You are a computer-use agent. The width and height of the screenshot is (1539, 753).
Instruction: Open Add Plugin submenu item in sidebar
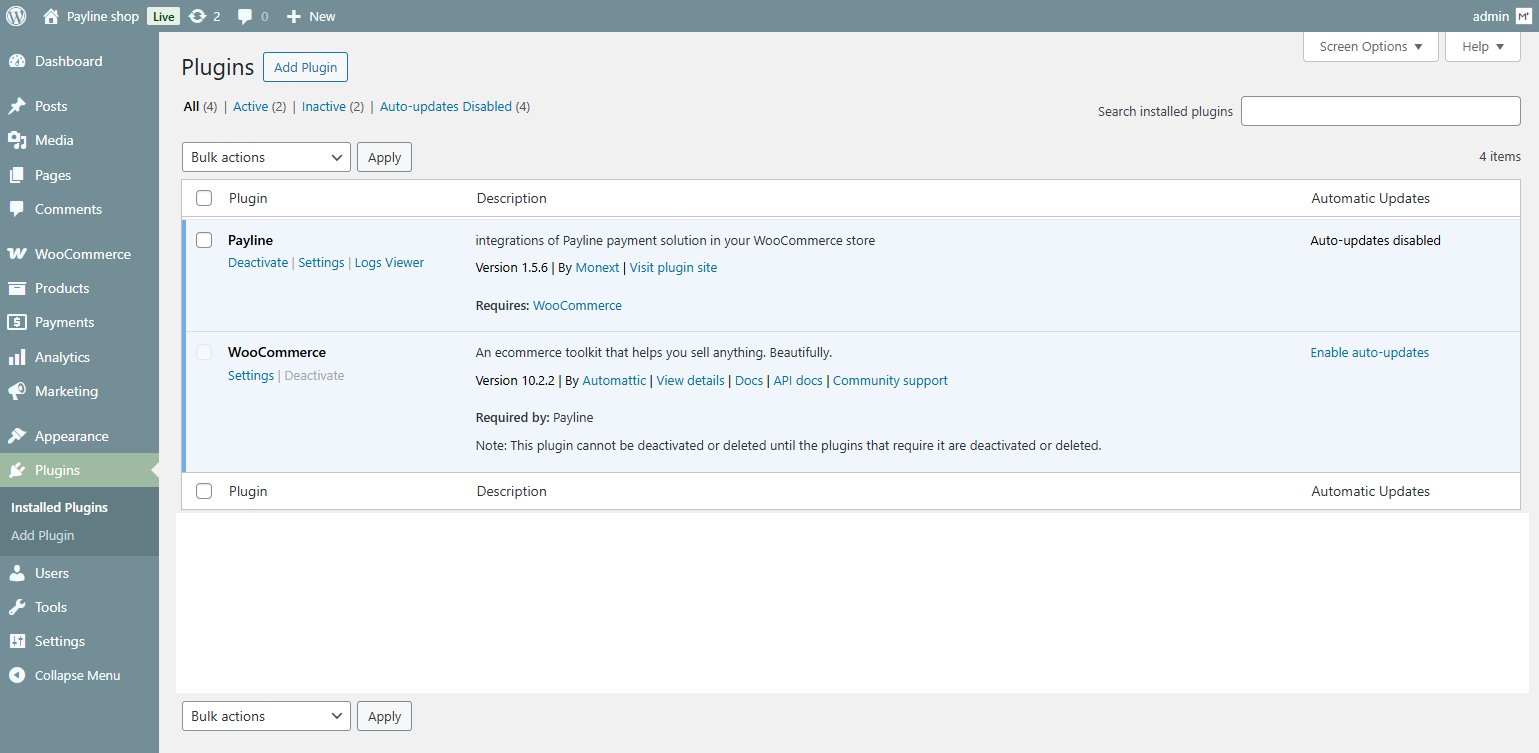[x=42, y=536]
